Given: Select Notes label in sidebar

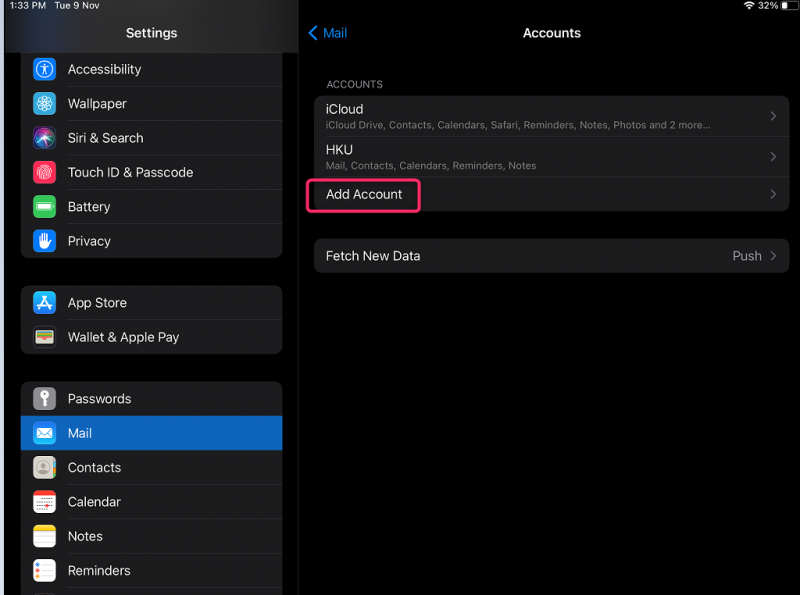Looking at the screenshot, I should tap(85, 536).
